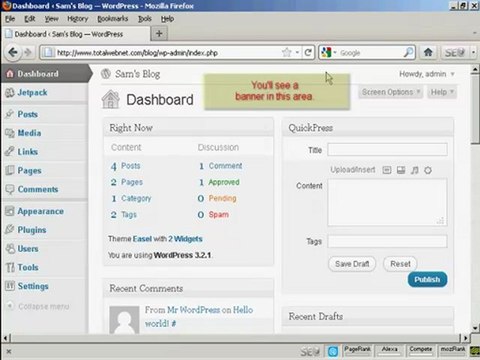Expand the Screen Options dropdown

[x=391, y=92]
